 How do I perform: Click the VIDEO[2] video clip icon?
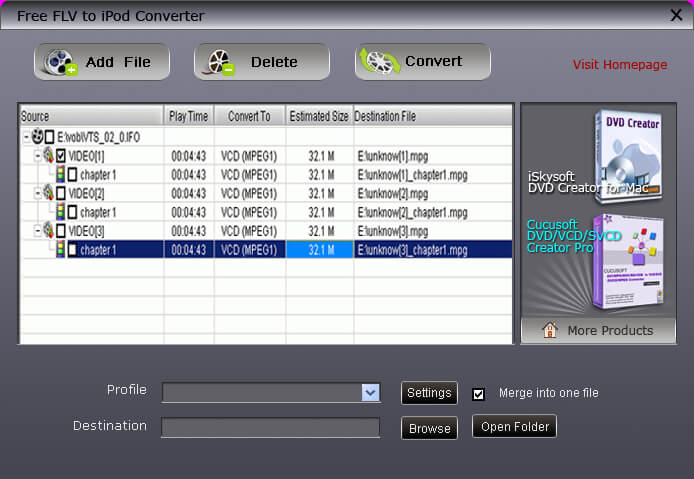click(48, 193)
